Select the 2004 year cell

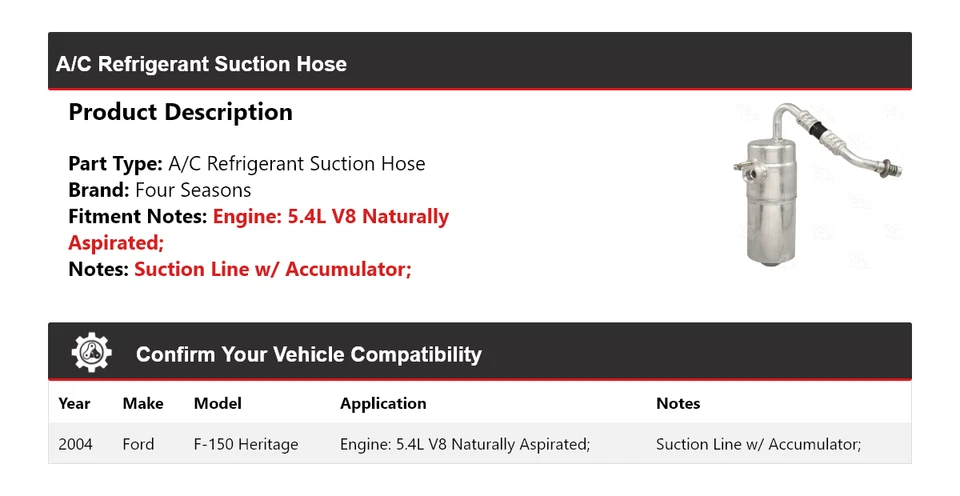pyautogui.click(x=75, y=444)
